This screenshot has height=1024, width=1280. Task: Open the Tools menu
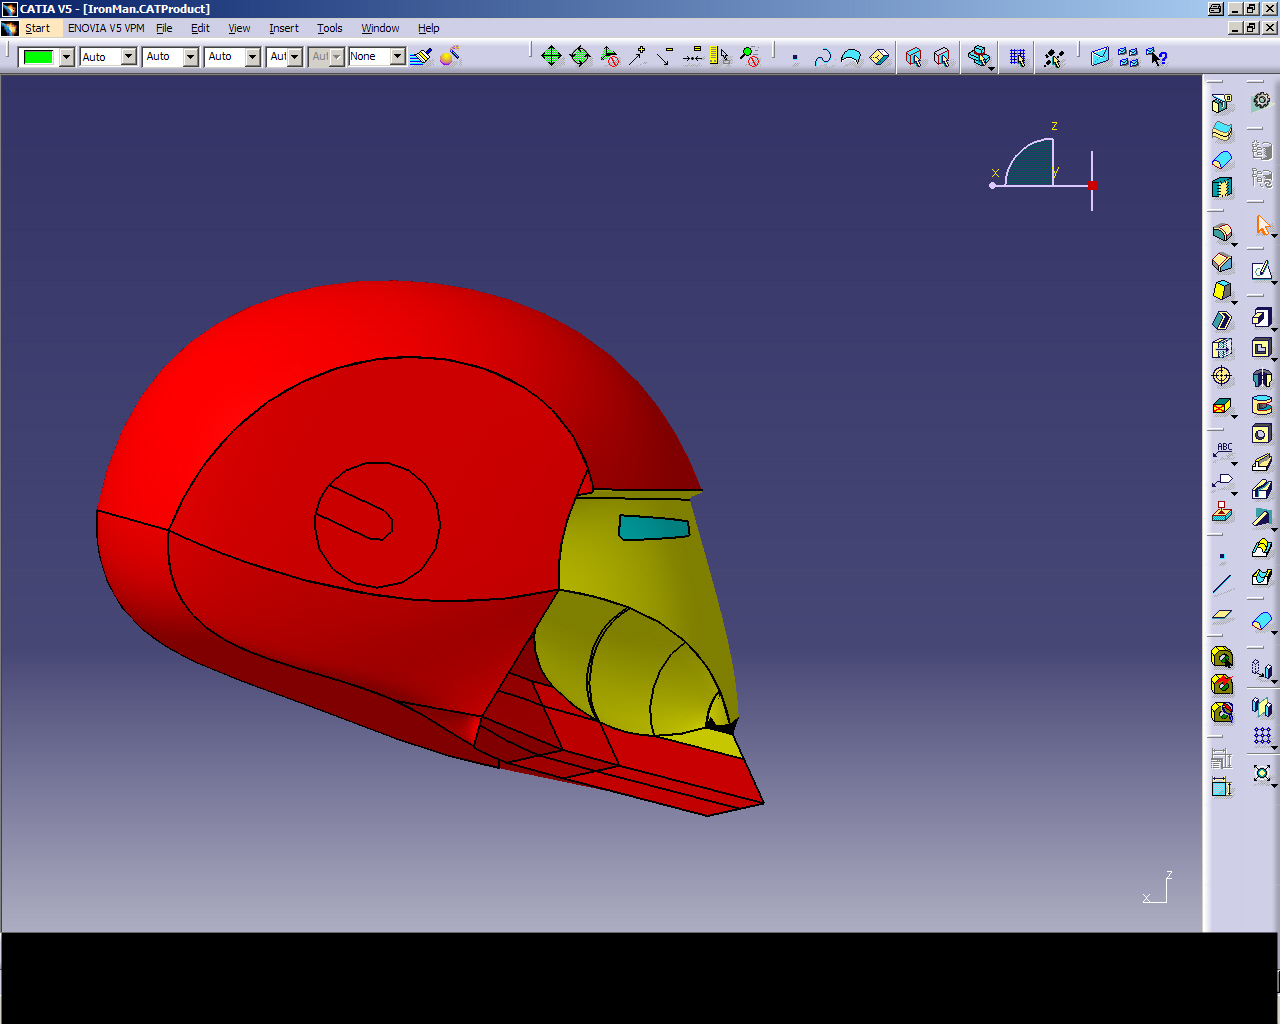pos(330,28)
